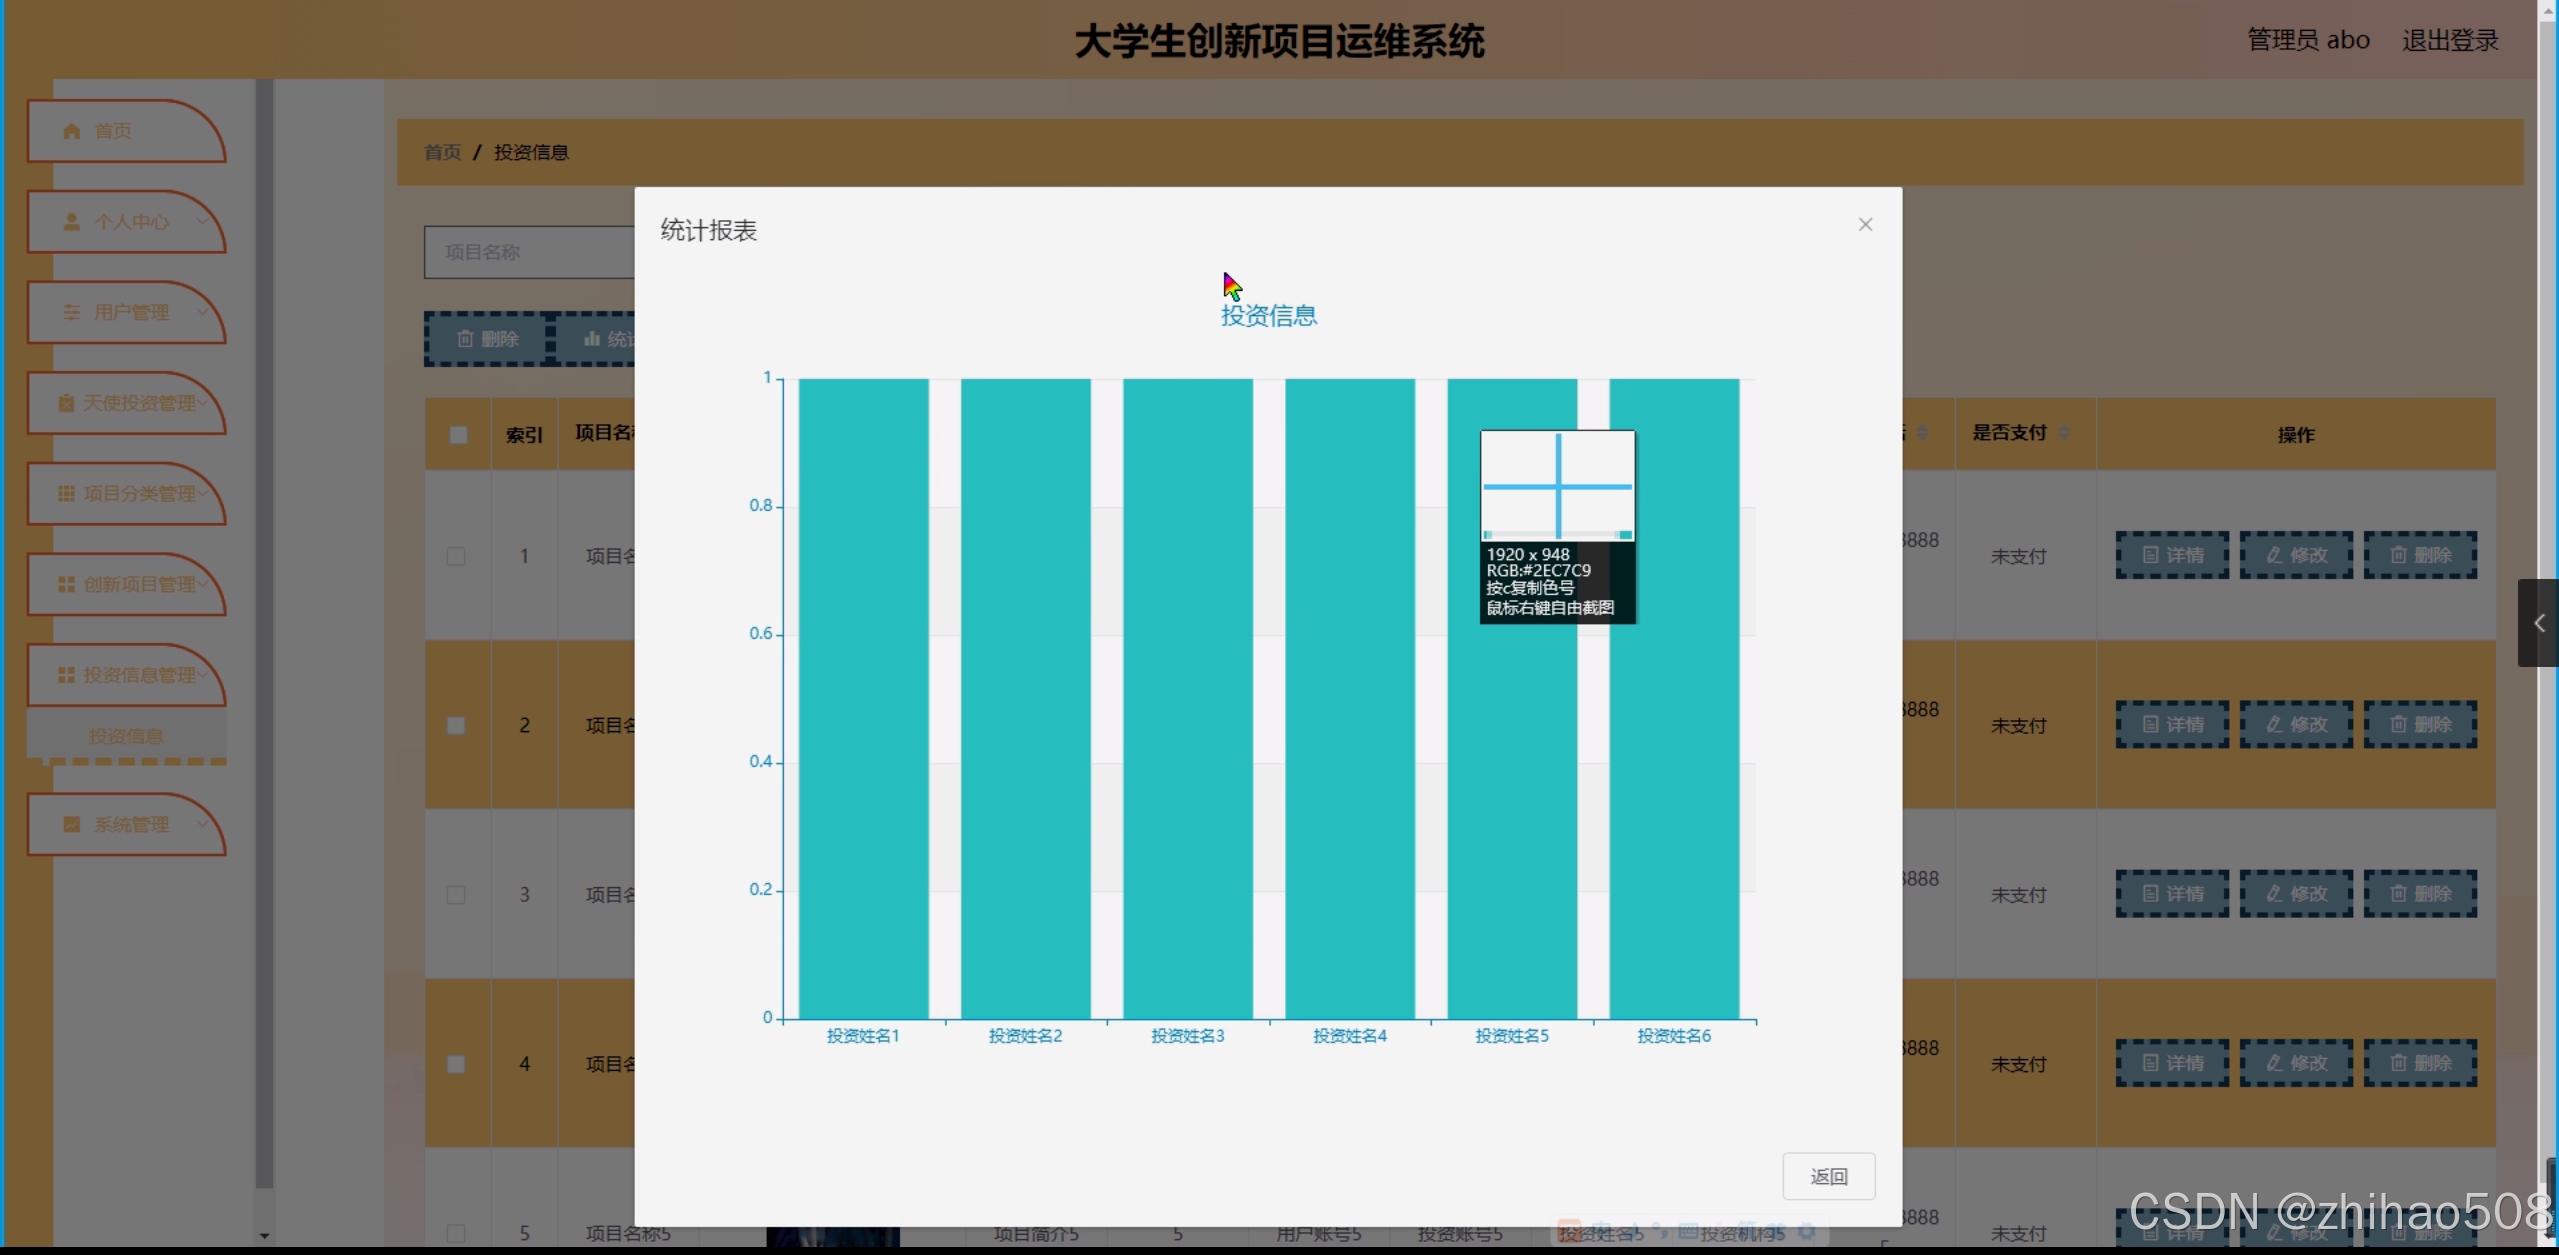Viewport: 2559px width, 1255px height.
Task: Click 退出登录 link at top right
Action: coord(2450,40)
